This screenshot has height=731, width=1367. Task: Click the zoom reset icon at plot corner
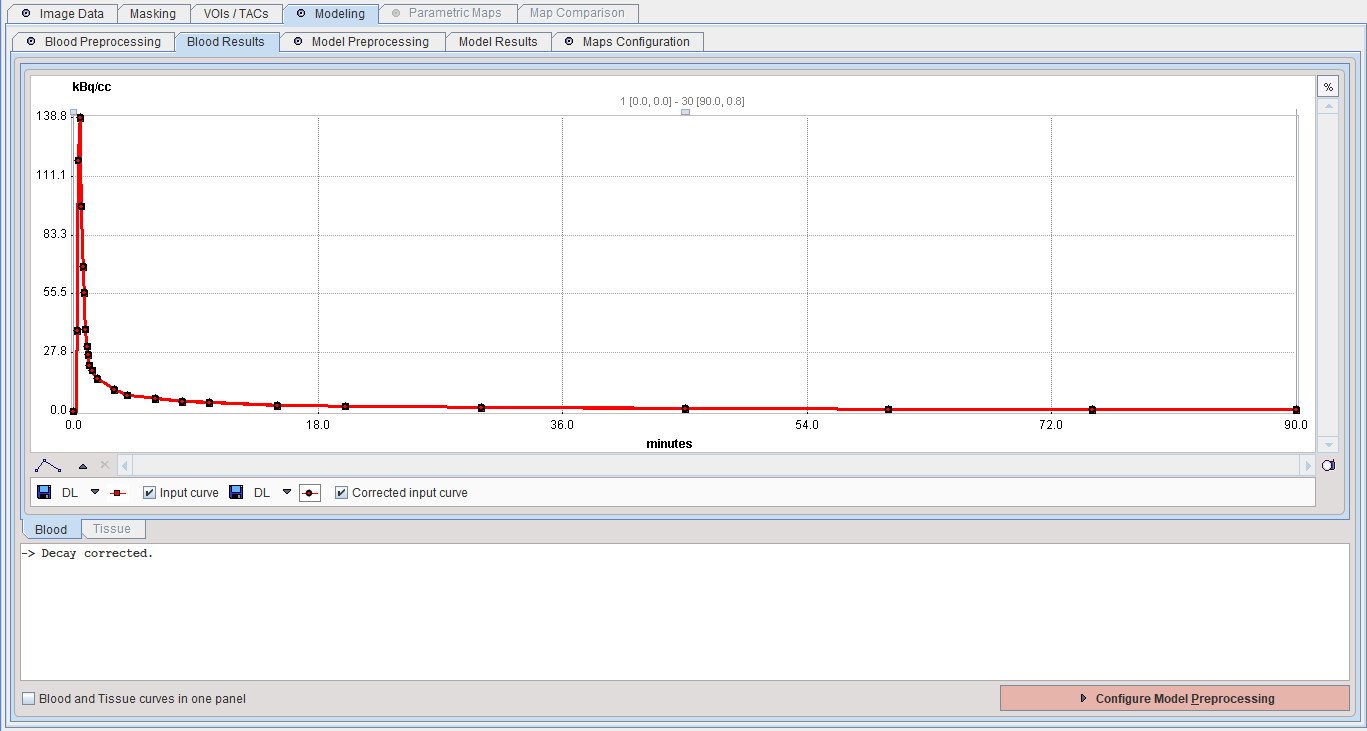(1328, 466)
